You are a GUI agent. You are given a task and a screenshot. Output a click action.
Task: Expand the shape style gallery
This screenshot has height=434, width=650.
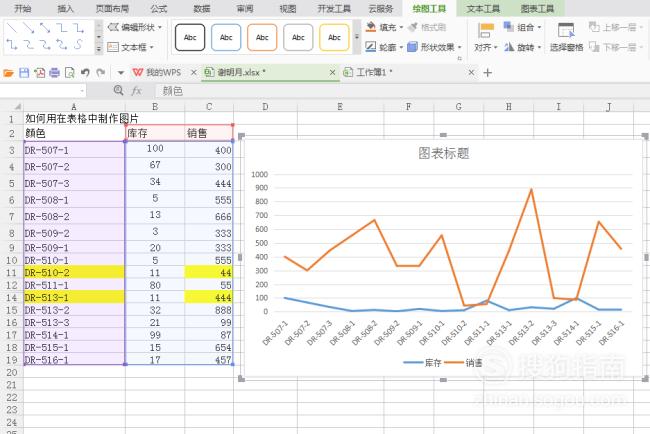click(x=357, y=37)
